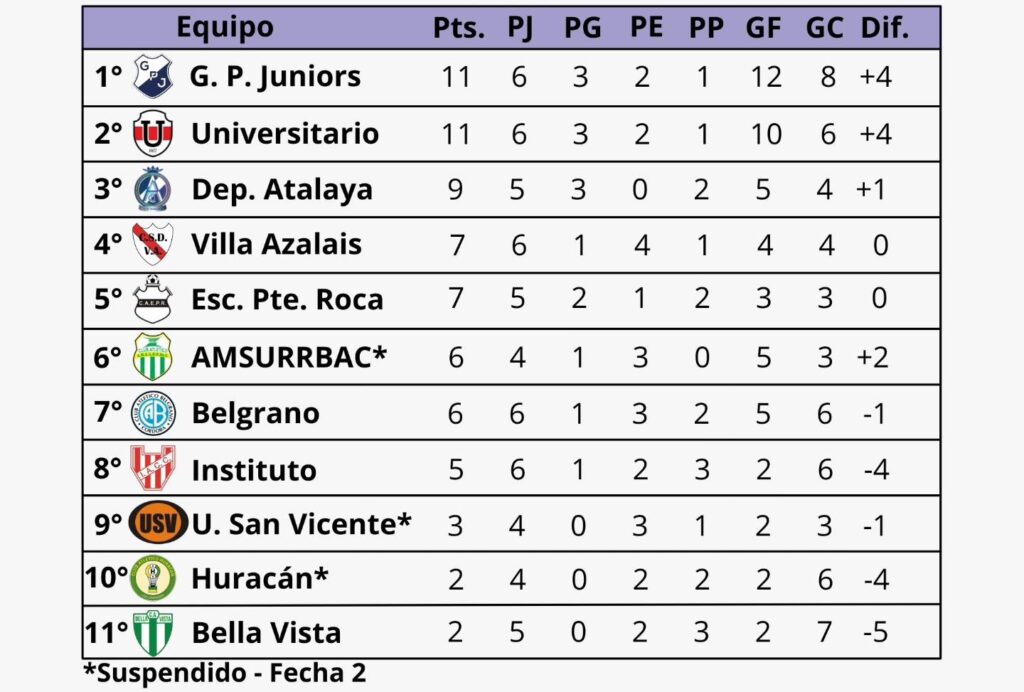Click the Instituto team name
1024x692 pixels.
tap(253, 469)
